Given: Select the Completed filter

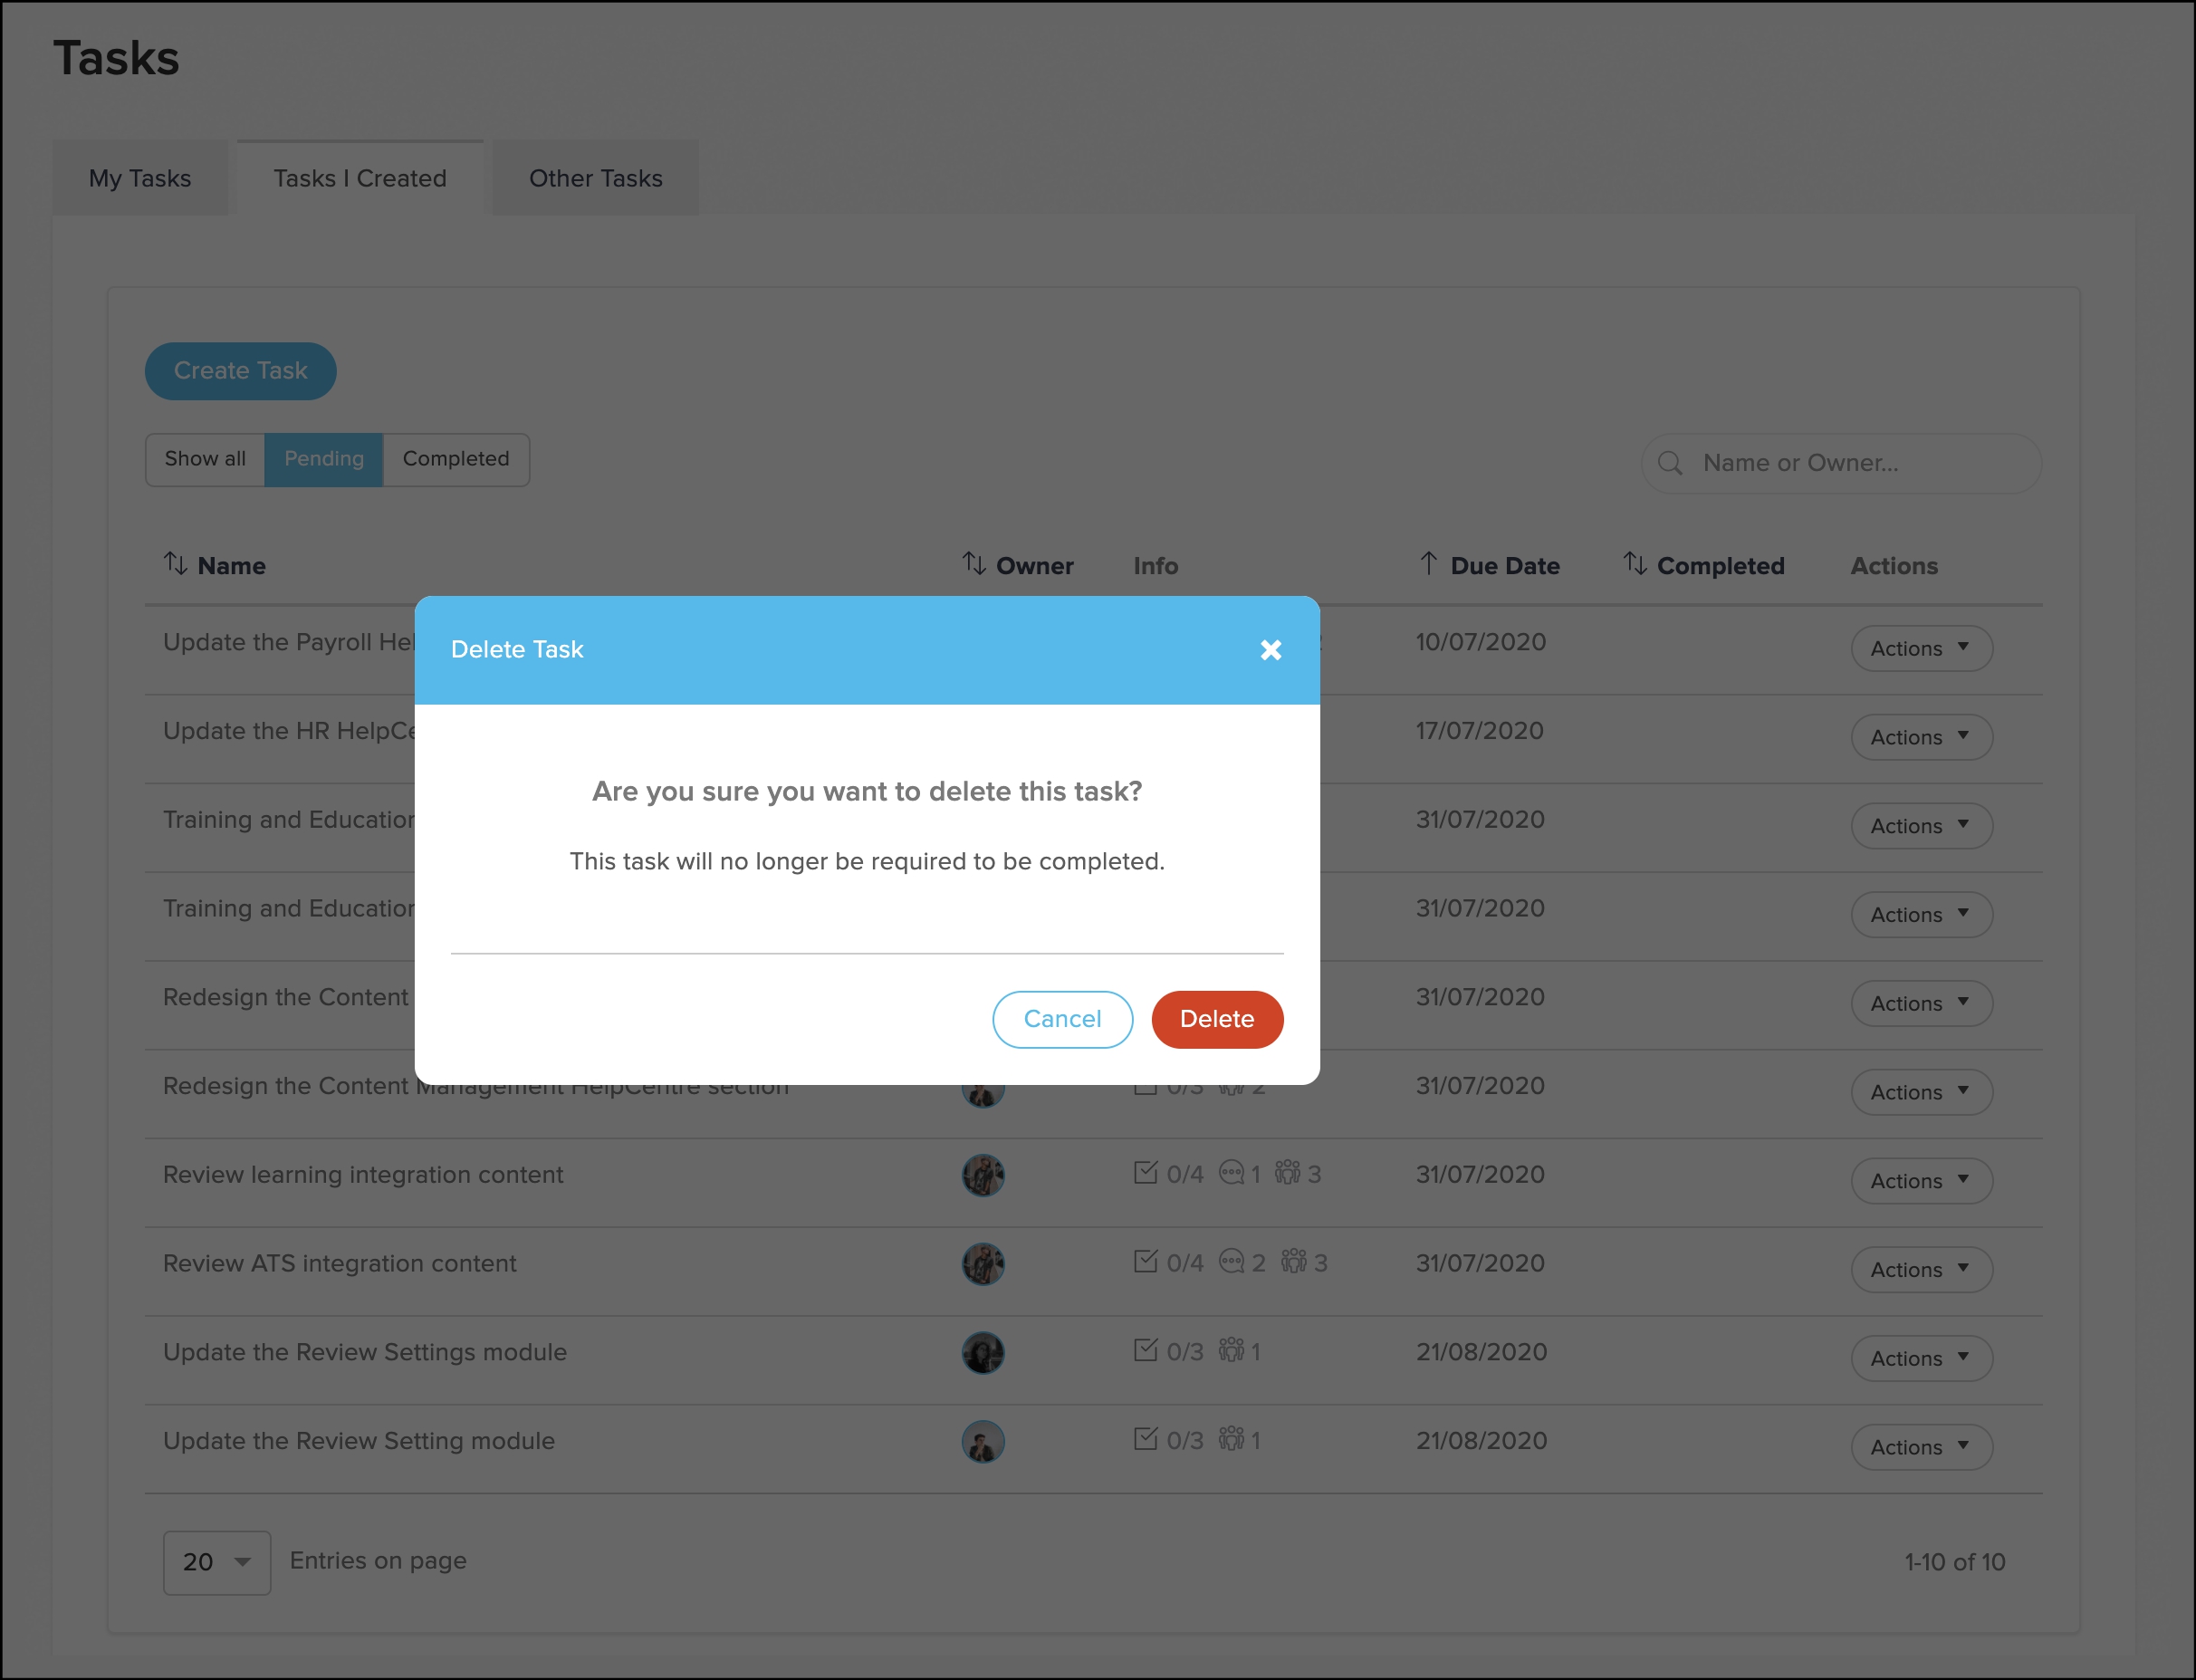Looking at the screenshot, I should tap(456, 459).
